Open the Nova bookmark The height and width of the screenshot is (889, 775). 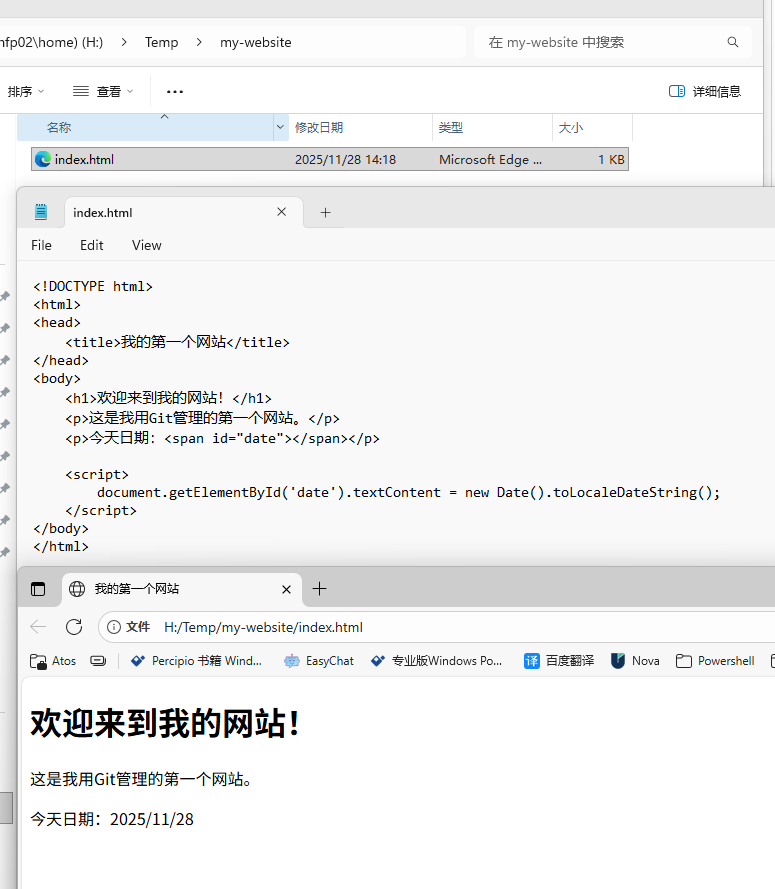(x=635, y=661)
